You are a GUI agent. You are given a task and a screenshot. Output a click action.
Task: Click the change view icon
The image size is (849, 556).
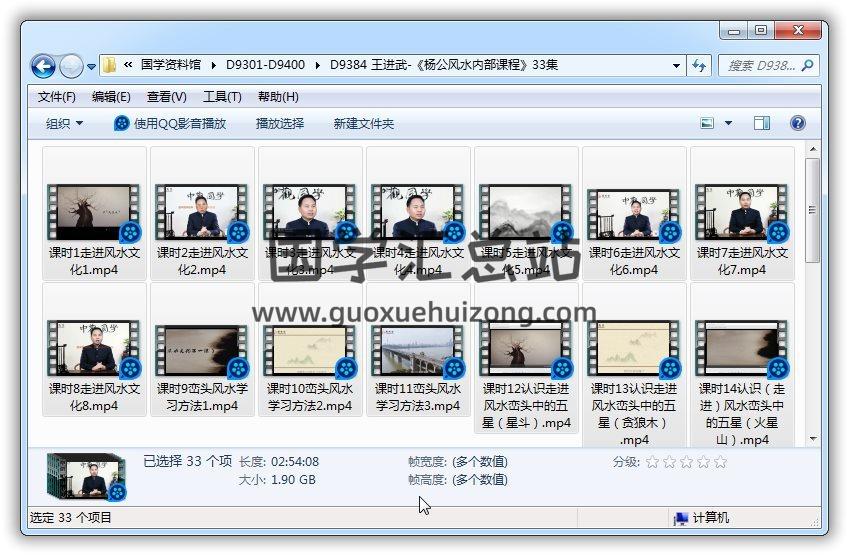coord(708,123)
